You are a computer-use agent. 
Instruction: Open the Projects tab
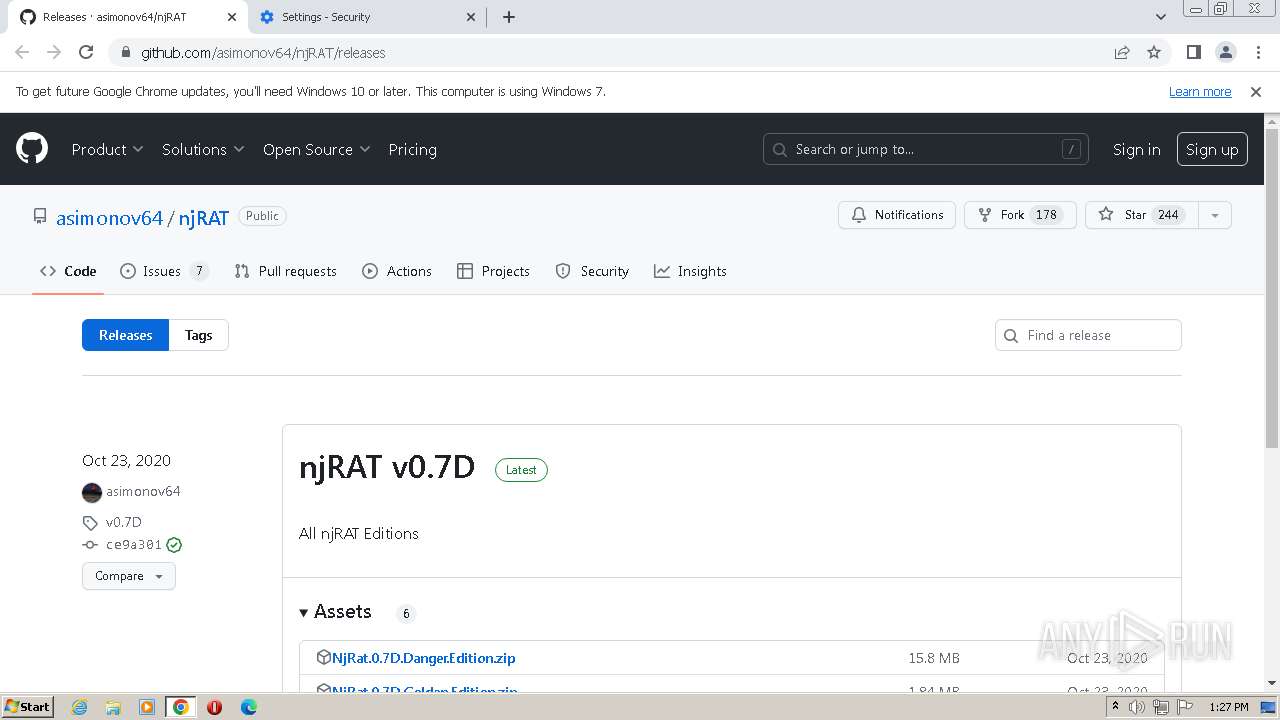pyautogui.click(x=493, y=271)
